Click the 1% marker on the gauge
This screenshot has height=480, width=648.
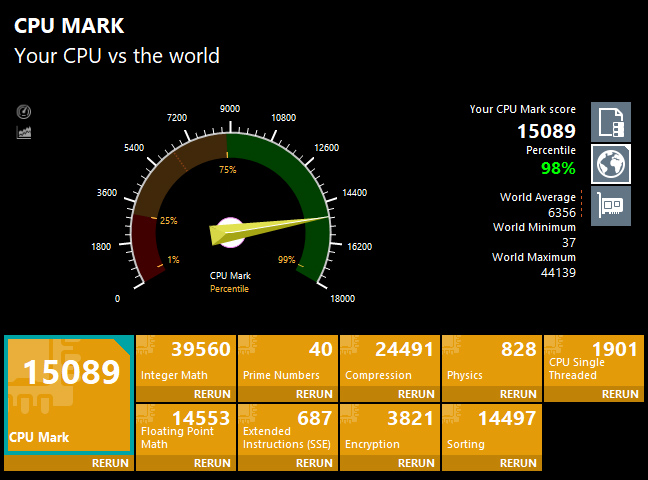[x=173, y=260]
